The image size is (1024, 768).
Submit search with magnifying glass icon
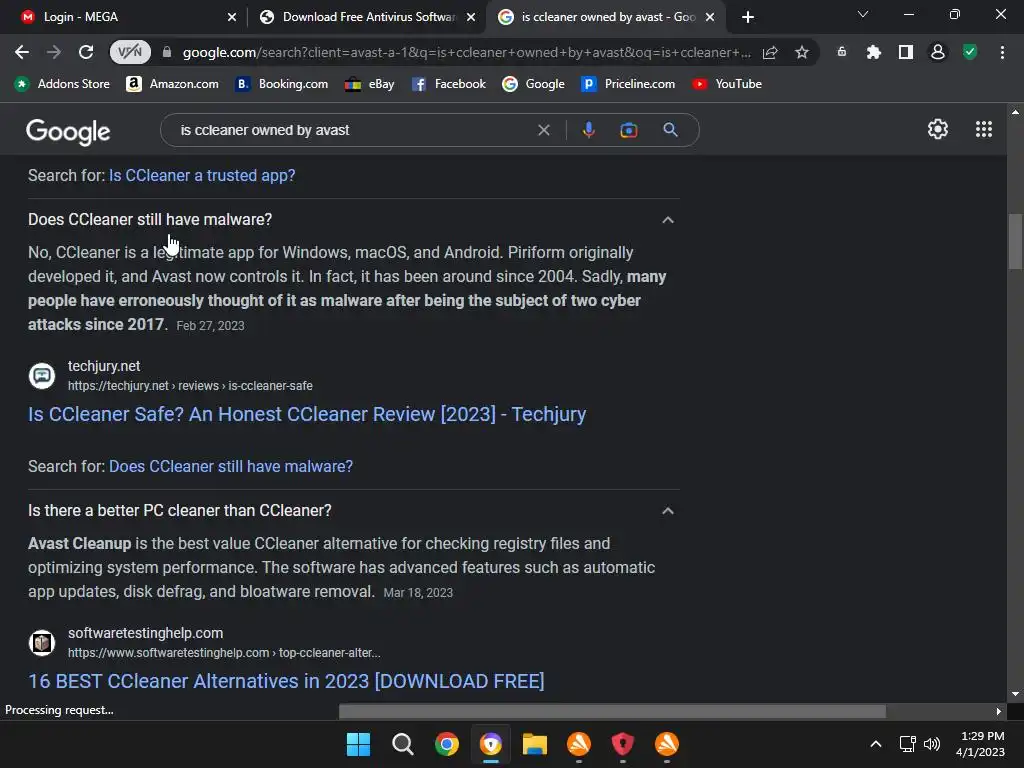(670, 130)
